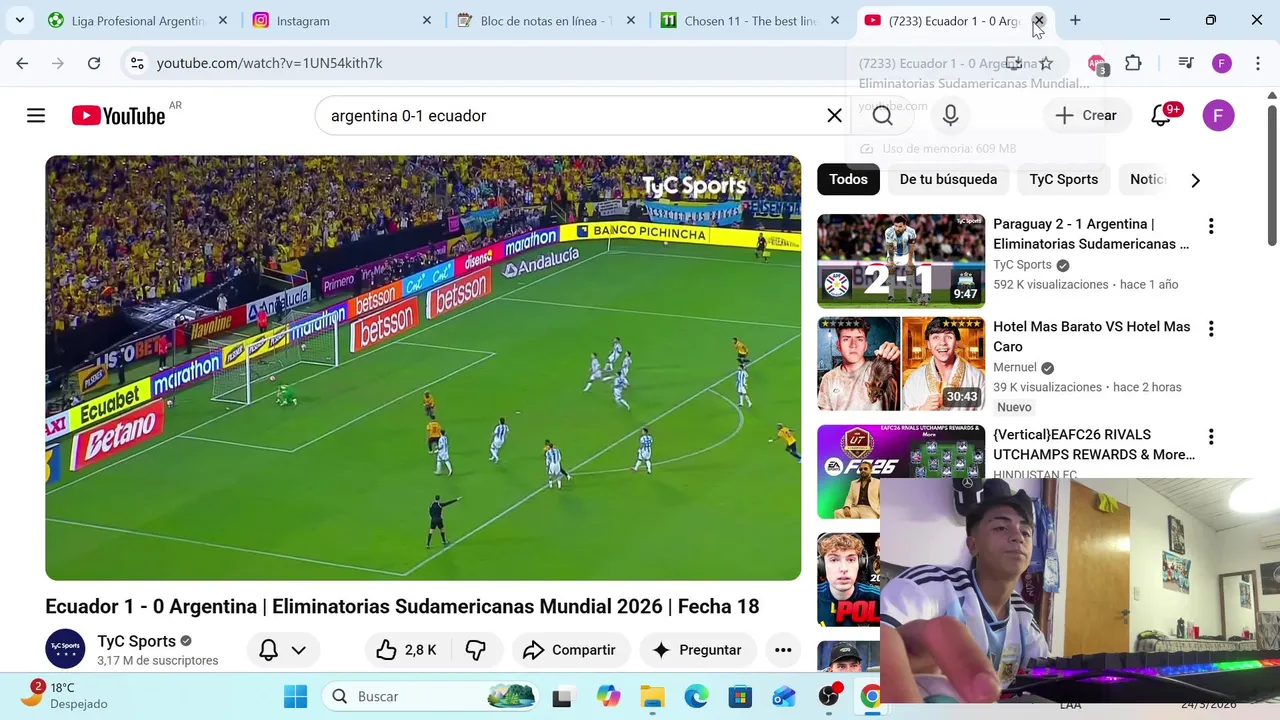The height and width of the screenshot is (720, 1280).
Task: Open Task View on the taskbar
Action: point(562,696)
